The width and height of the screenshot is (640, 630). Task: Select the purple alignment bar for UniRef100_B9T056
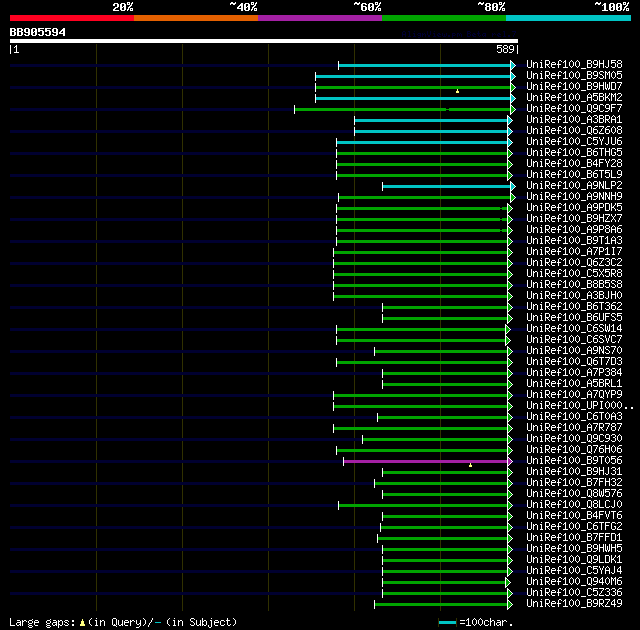point(426,461)
